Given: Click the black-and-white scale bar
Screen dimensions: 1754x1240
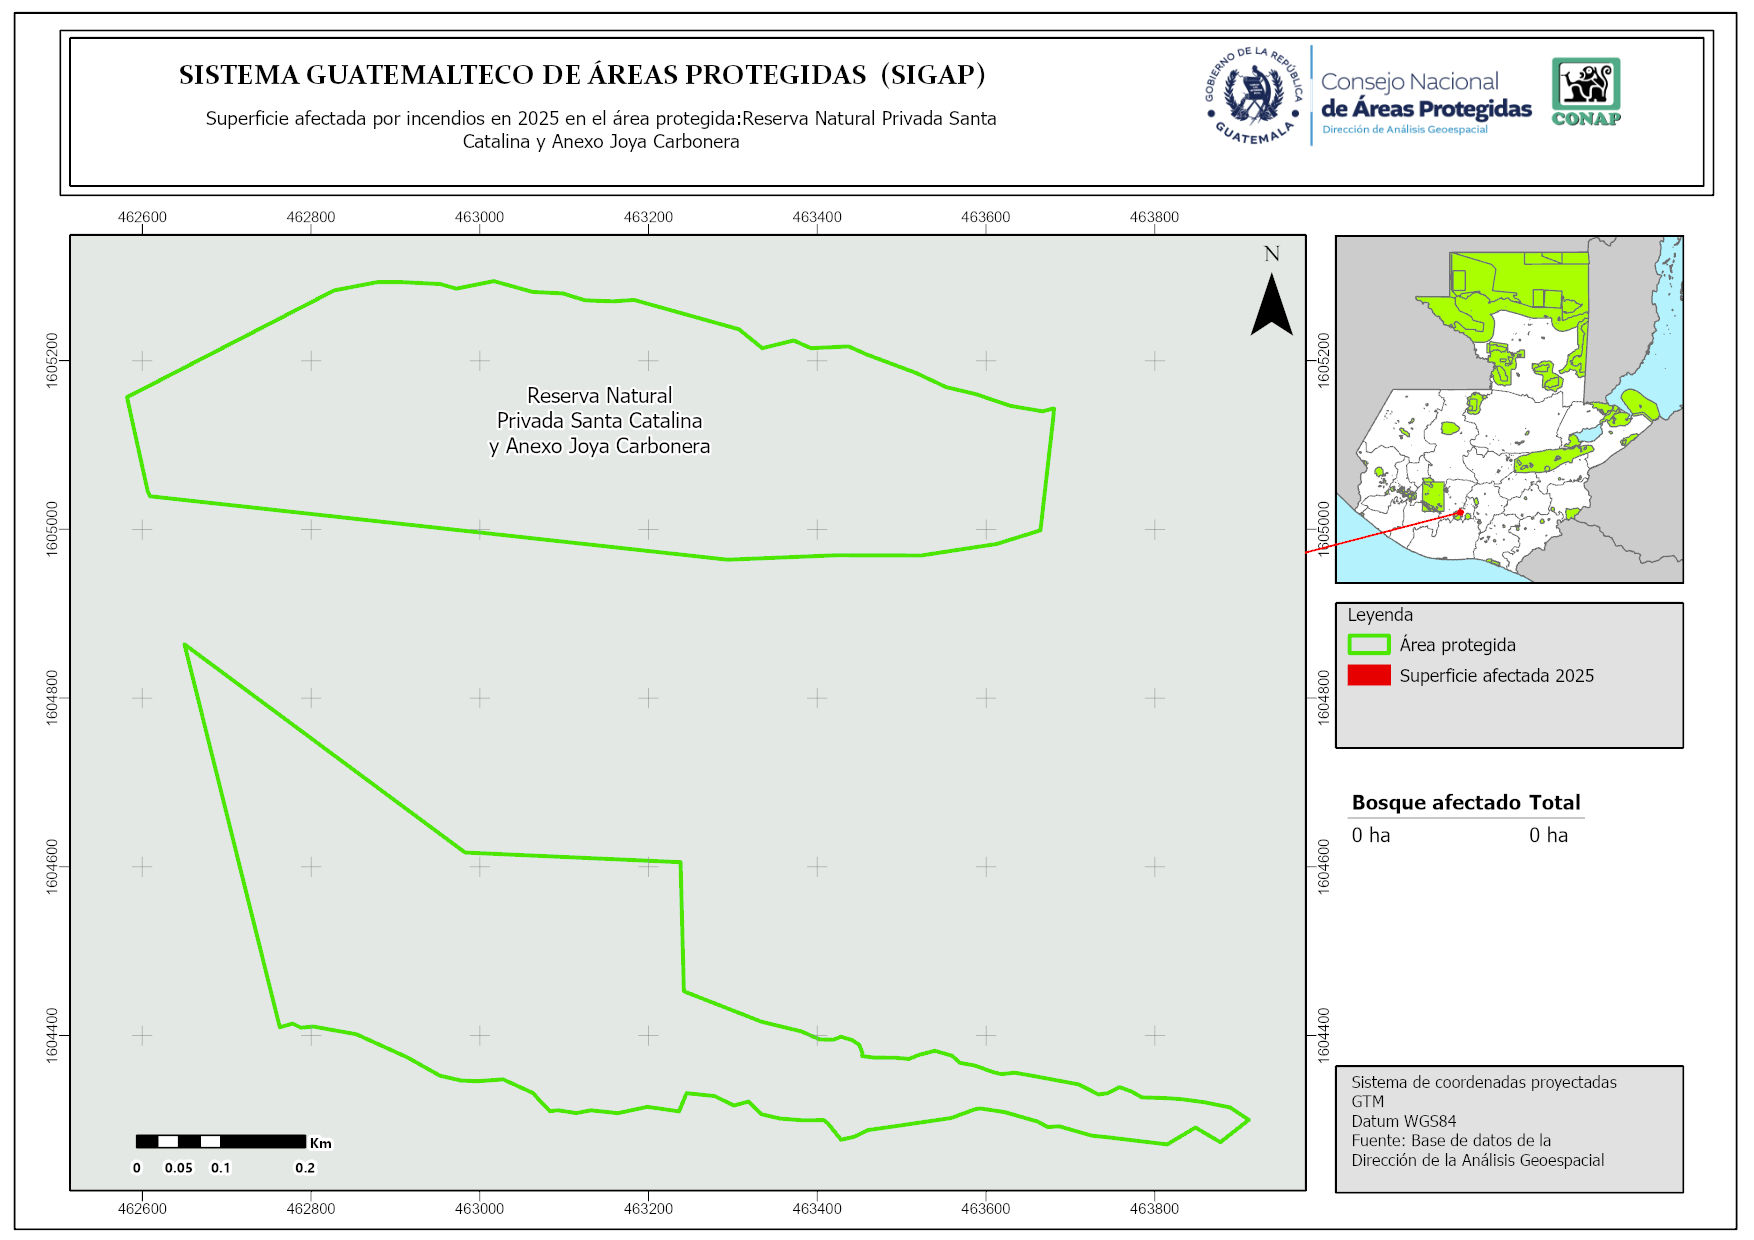Looking at the screenshot, I should point(220,1141).
